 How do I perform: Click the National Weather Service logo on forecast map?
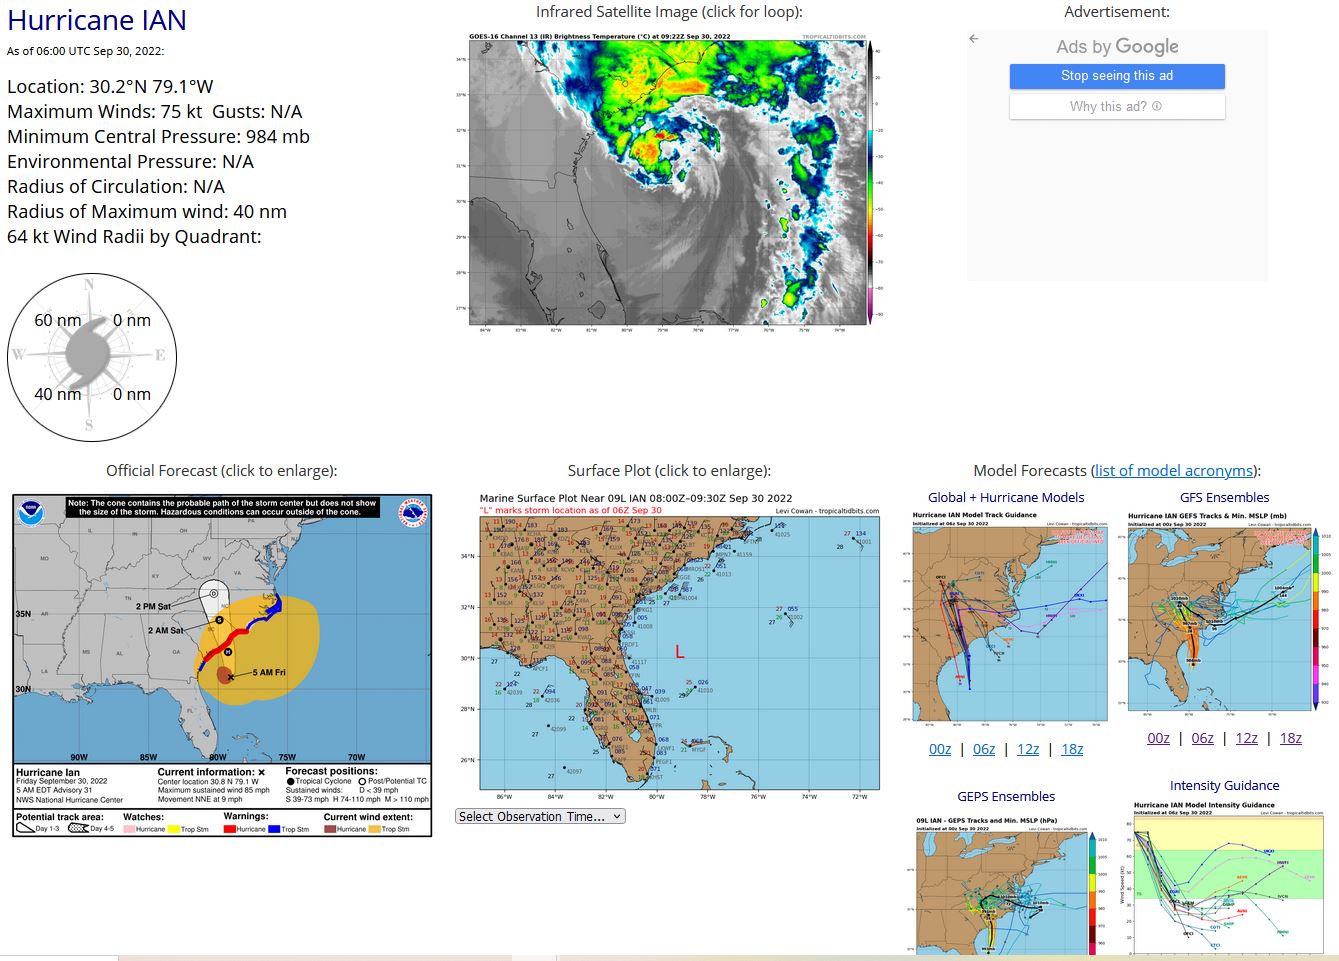click(413, 513)
